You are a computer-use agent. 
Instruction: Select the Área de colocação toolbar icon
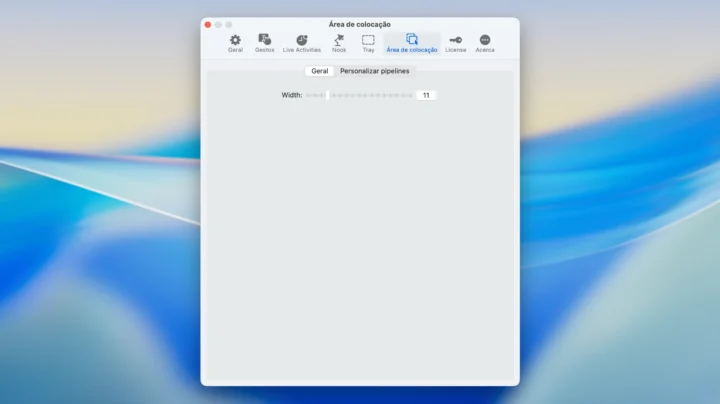coord(412,42)
